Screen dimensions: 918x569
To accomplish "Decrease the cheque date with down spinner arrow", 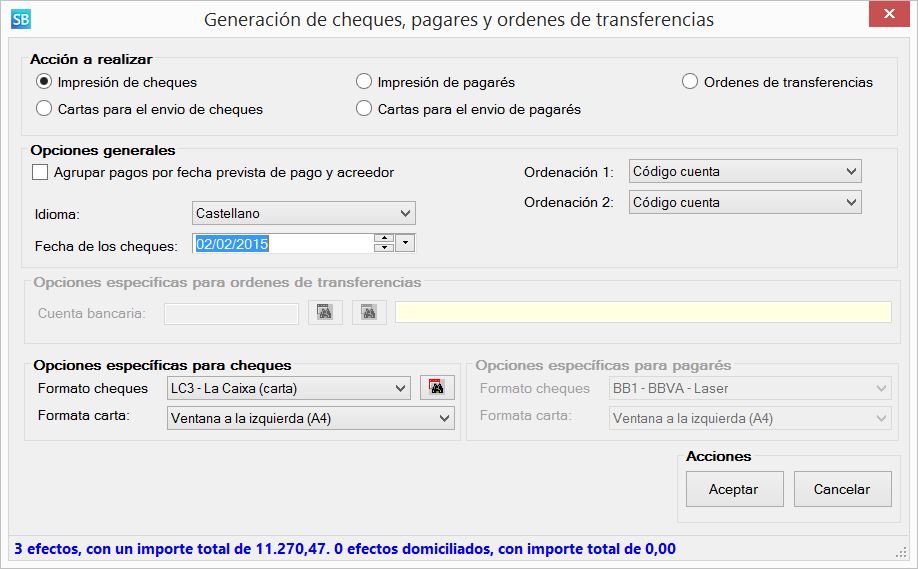I will click(382, 248).
